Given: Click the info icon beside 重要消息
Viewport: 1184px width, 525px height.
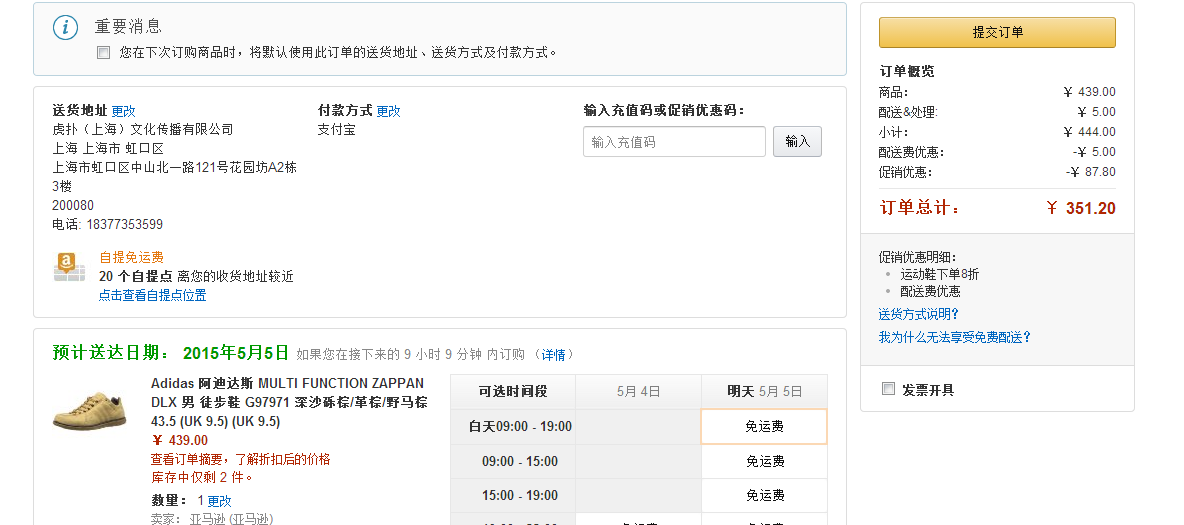Looking at the screenshot, I should pos(66,27).
